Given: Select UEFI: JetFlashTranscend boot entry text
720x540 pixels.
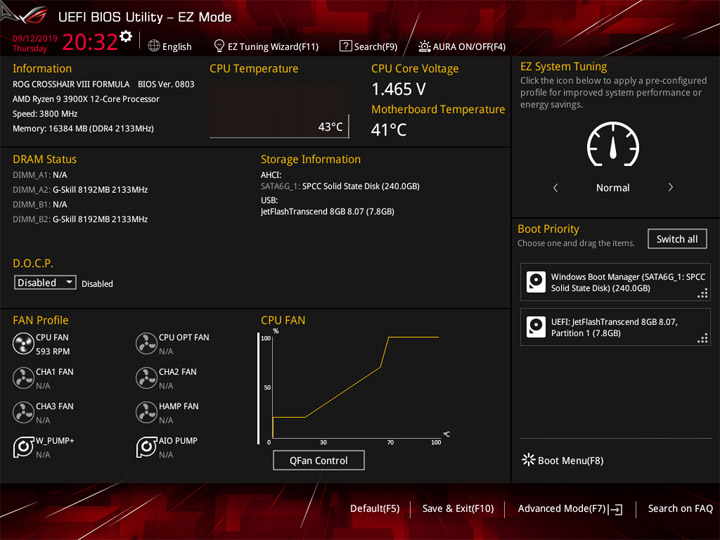Looking at the screenshot, I should coord(614,327).
